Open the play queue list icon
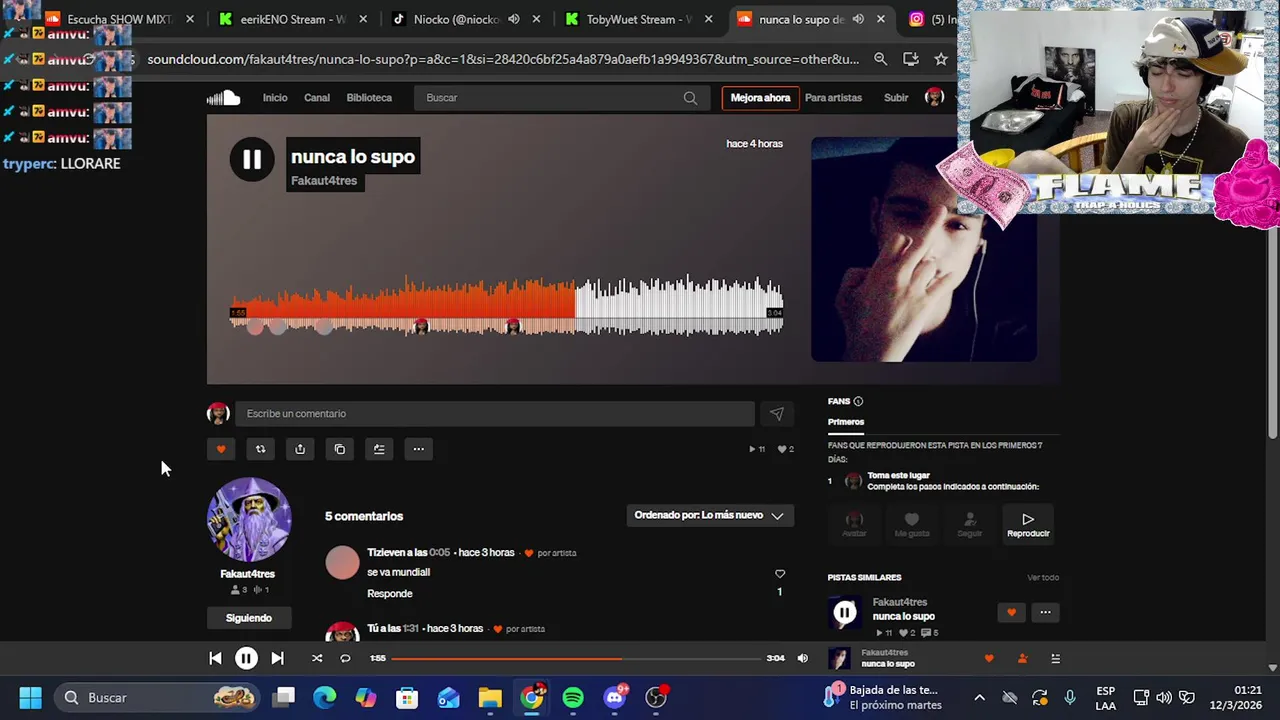This screenshot has width=1280, height=720. (x=1055, y=658)
